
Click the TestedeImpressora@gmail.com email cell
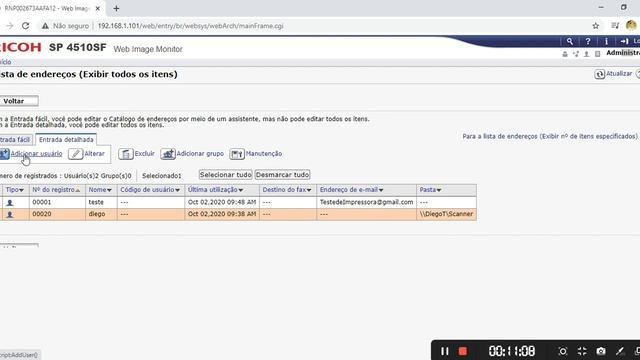(367, 202)
